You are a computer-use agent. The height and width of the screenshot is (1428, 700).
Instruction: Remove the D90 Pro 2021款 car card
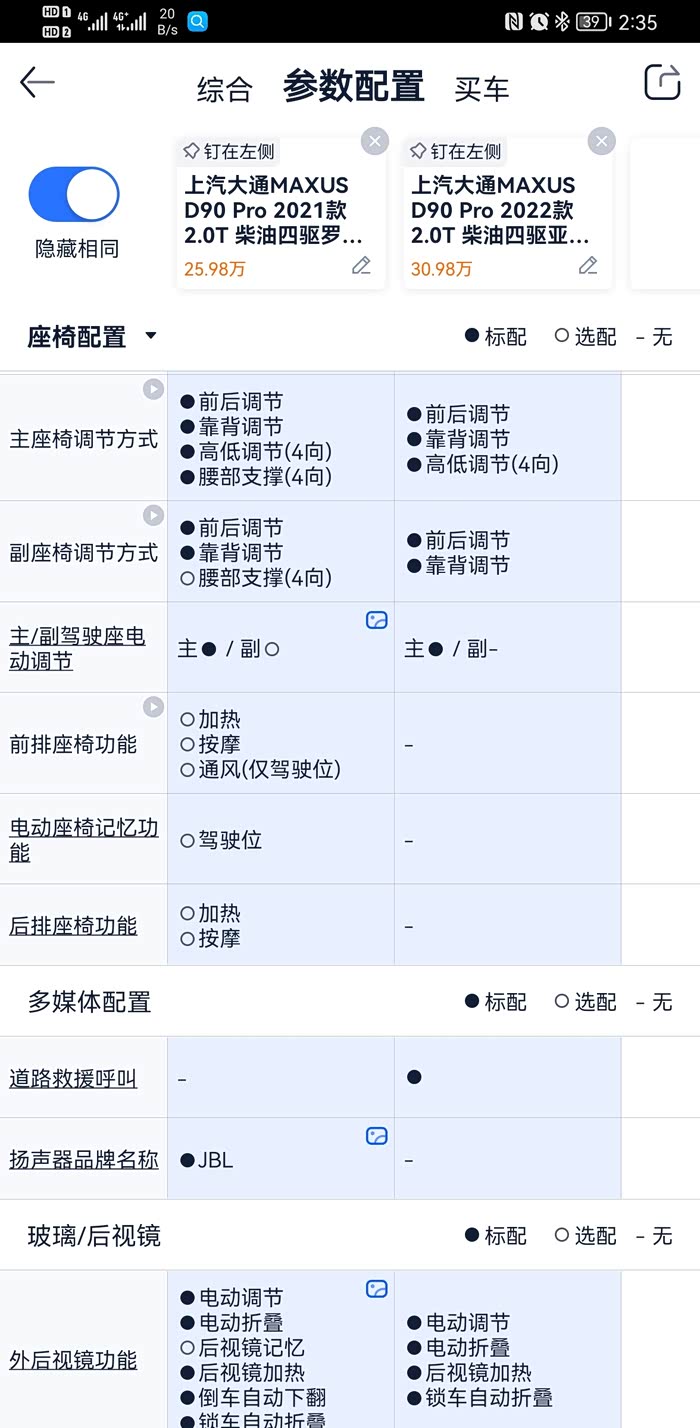tap(375, 141)
